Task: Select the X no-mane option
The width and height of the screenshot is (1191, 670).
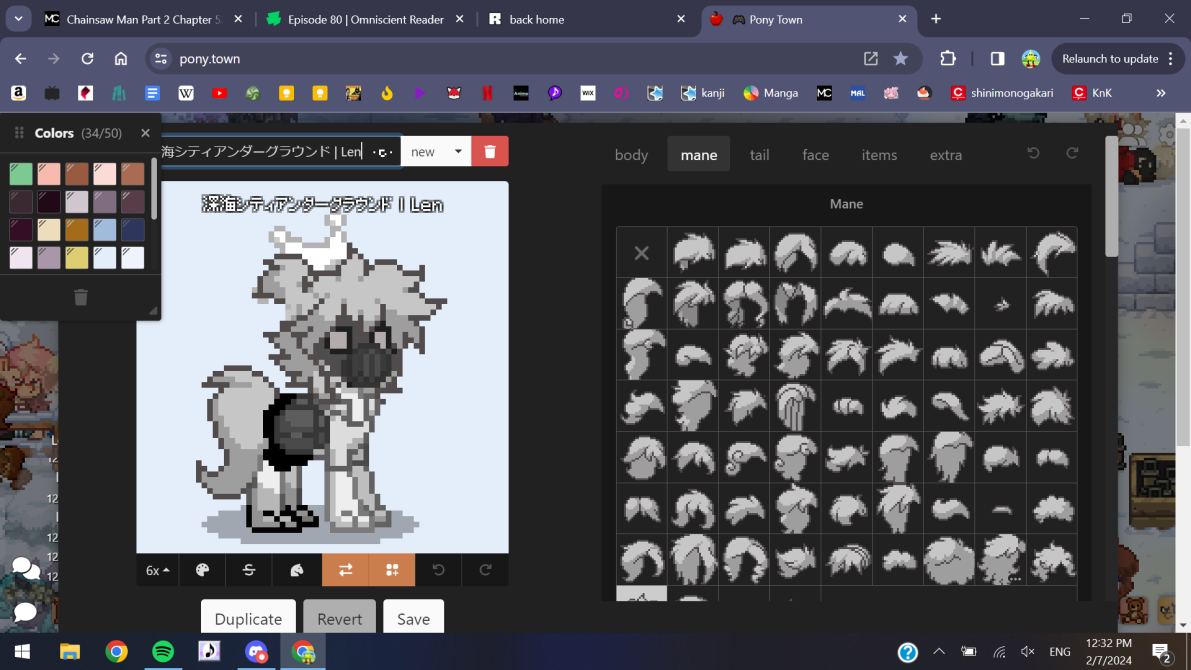Action: [x=642, y=253]
